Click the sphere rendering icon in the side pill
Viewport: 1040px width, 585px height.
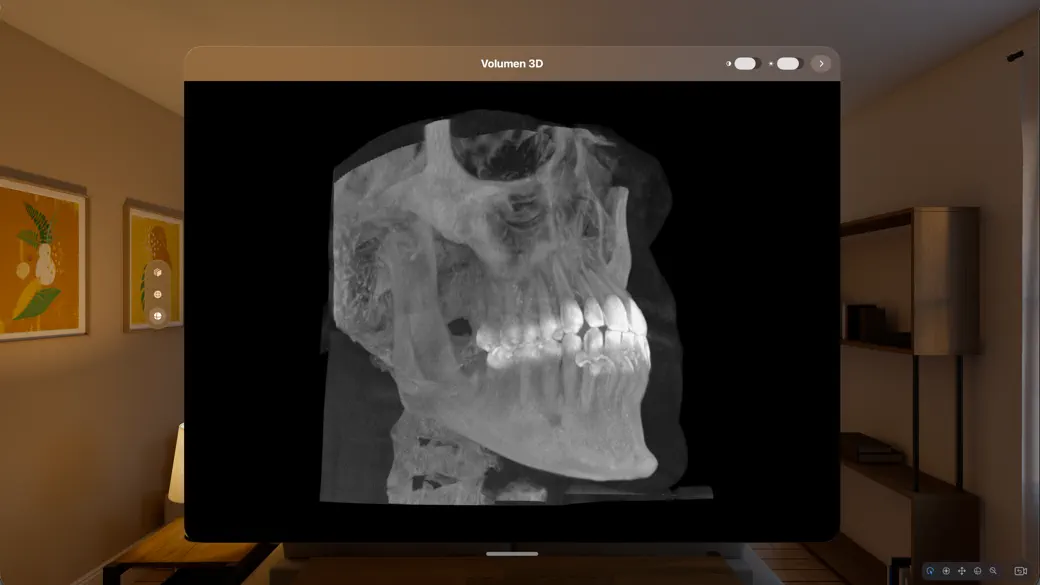pyautogui.click(x=158, y=293)
